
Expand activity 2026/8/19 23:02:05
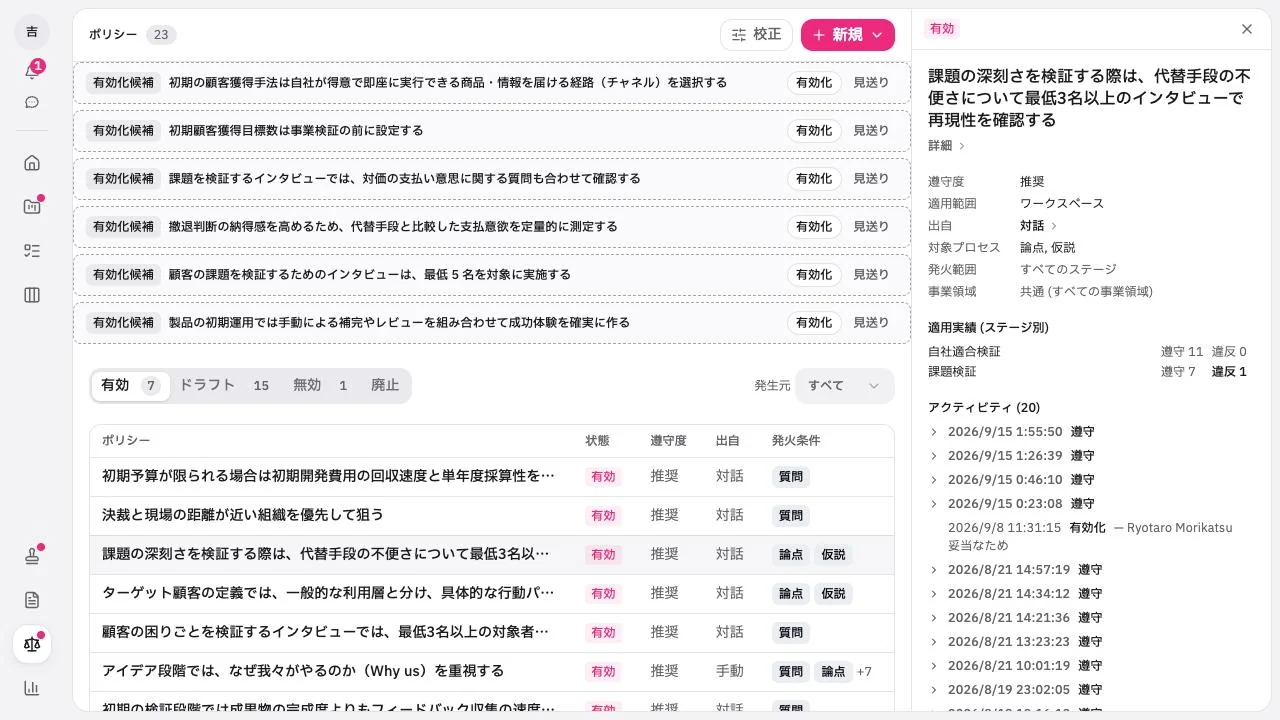tap(1015, 690)
